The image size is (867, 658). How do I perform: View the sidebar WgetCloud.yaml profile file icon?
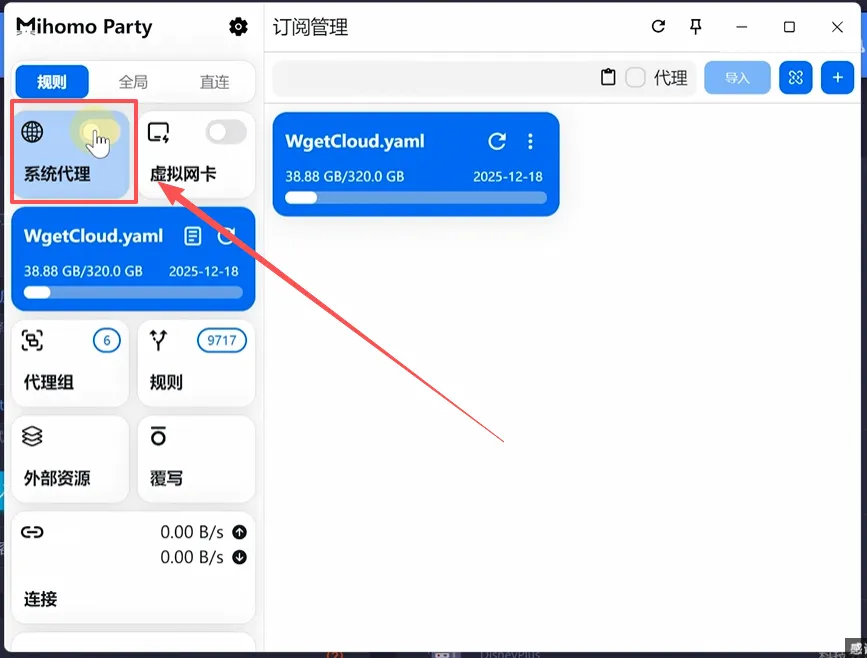pos(193,236)
